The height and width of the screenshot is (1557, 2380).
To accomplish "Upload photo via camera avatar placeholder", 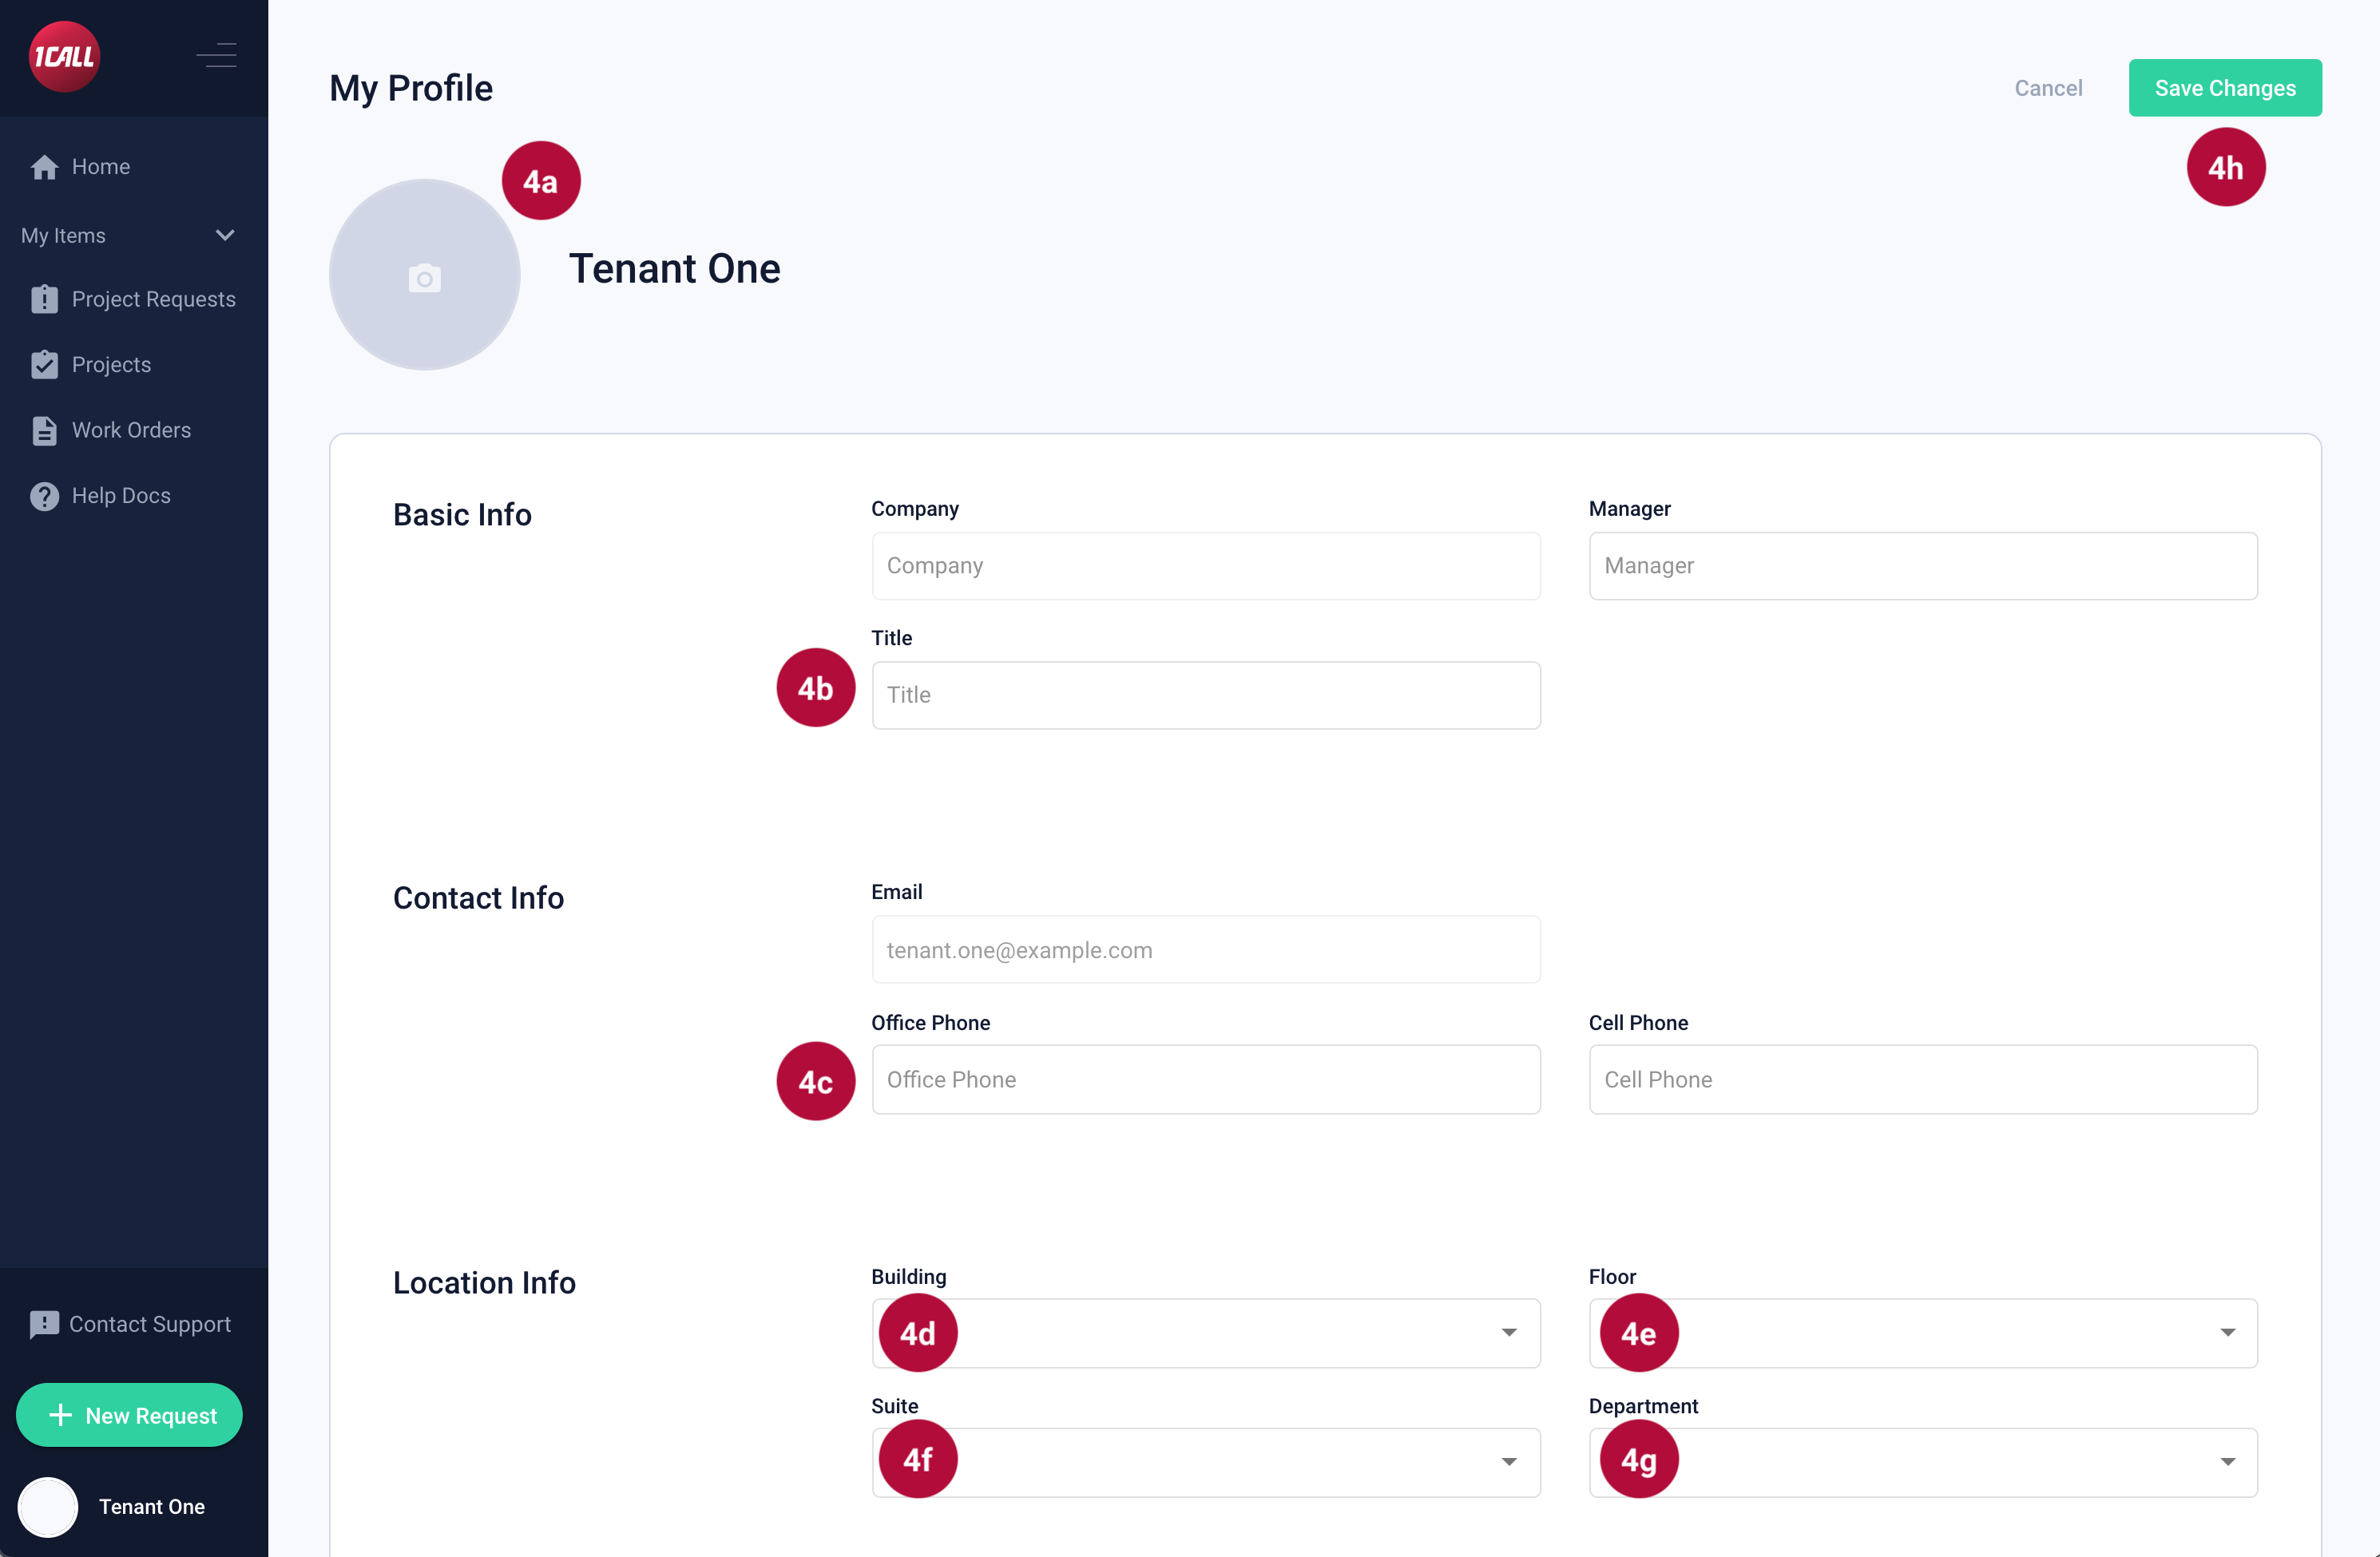I will pyautogui.click(x=424, y=276).
